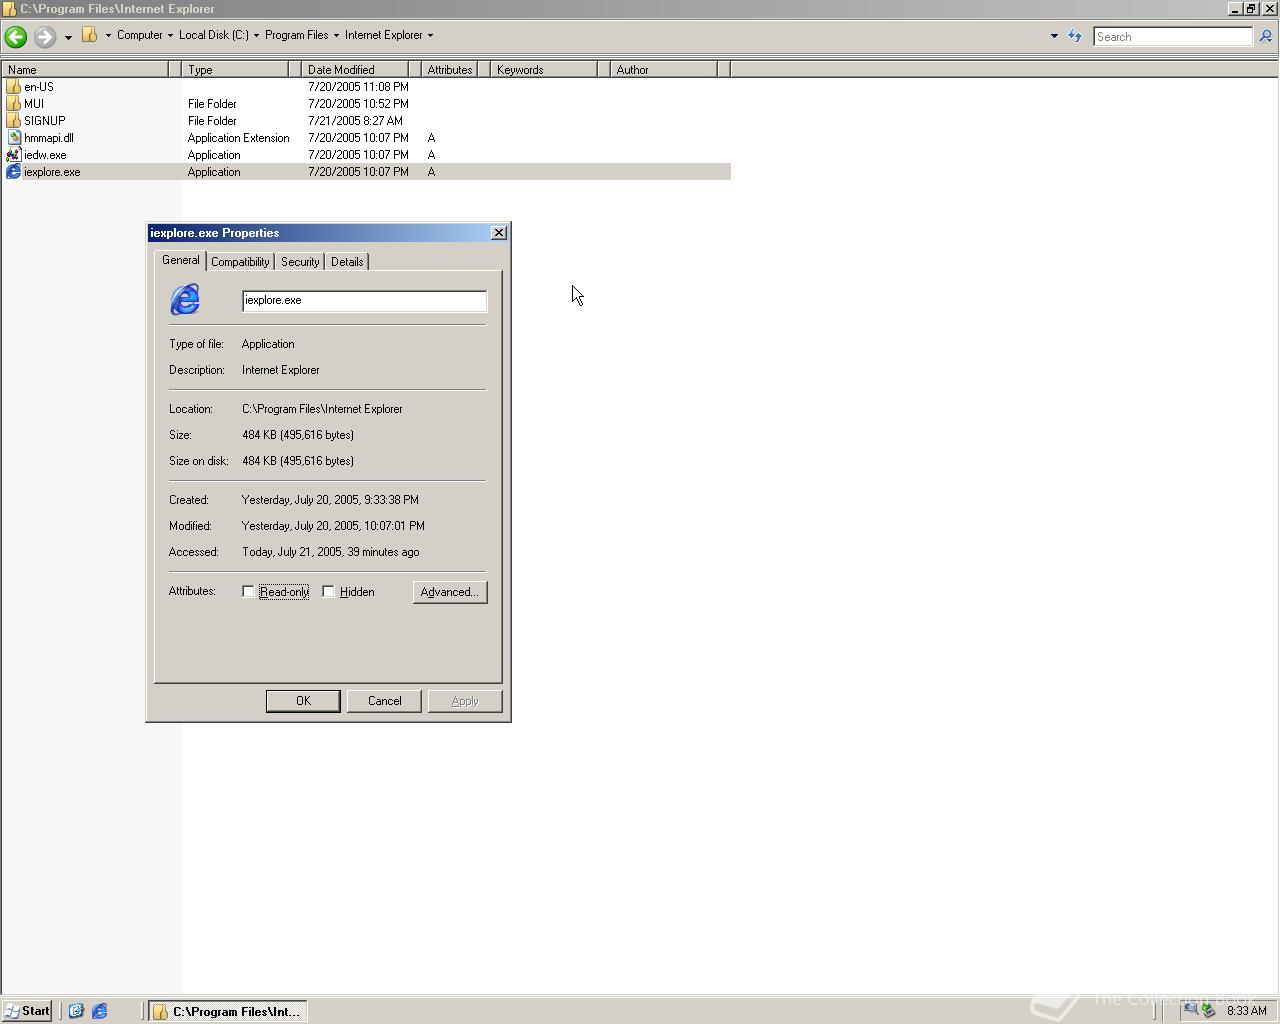Launch Internet Explorer from quick launch
Viewport: 1280px width, 1024px height.
(100, 1011)
